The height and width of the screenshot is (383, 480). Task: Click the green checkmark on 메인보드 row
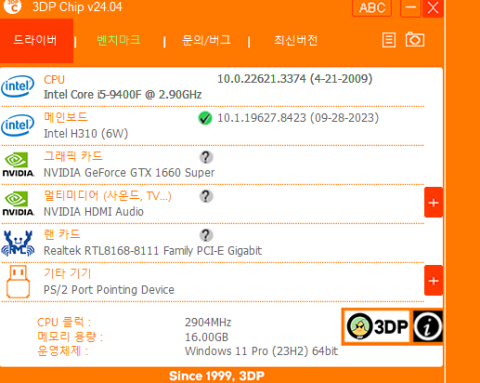tap(205, 118)
